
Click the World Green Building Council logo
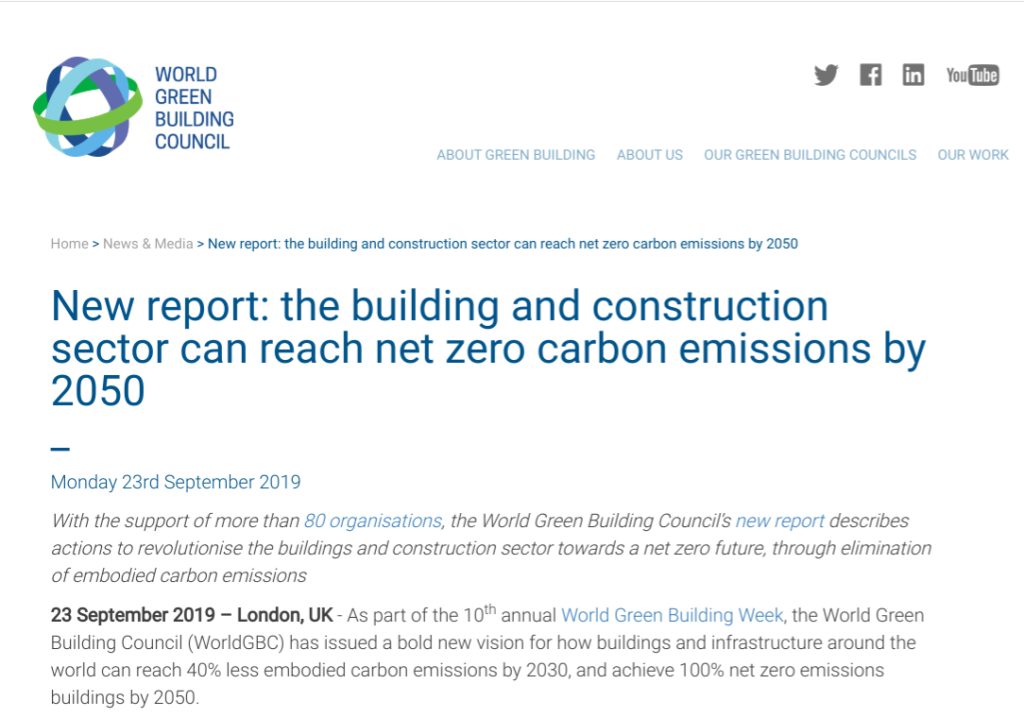point(134,107)
